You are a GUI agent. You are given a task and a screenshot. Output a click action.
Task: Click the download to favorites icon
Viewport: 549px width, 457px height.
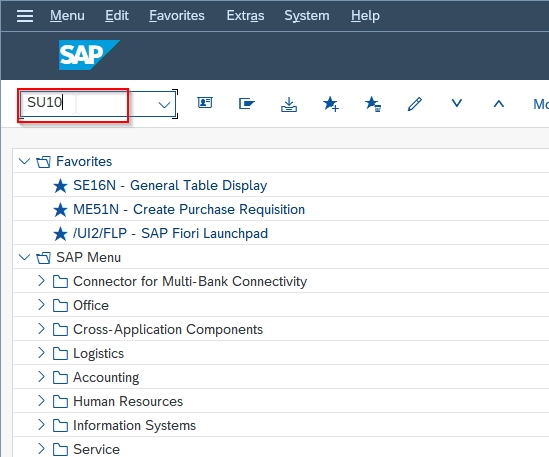pos(289,104)
